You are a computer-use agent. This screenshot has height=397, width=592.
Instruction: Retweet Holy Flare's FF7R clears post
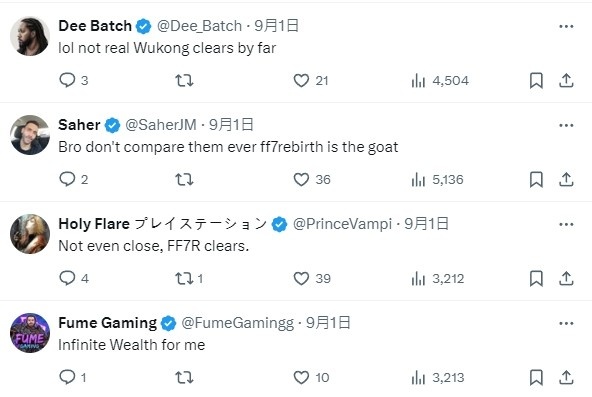[184, 279]
